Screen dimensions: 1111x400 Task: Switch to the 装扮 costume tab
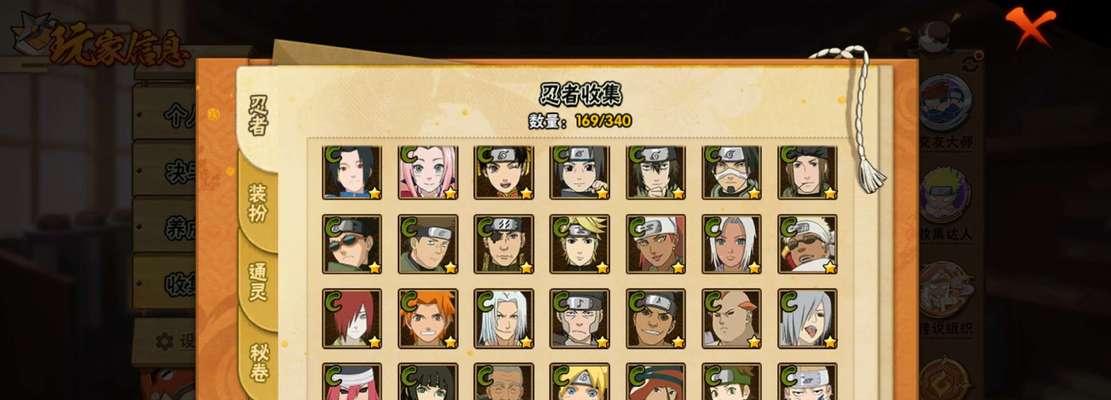258,202
